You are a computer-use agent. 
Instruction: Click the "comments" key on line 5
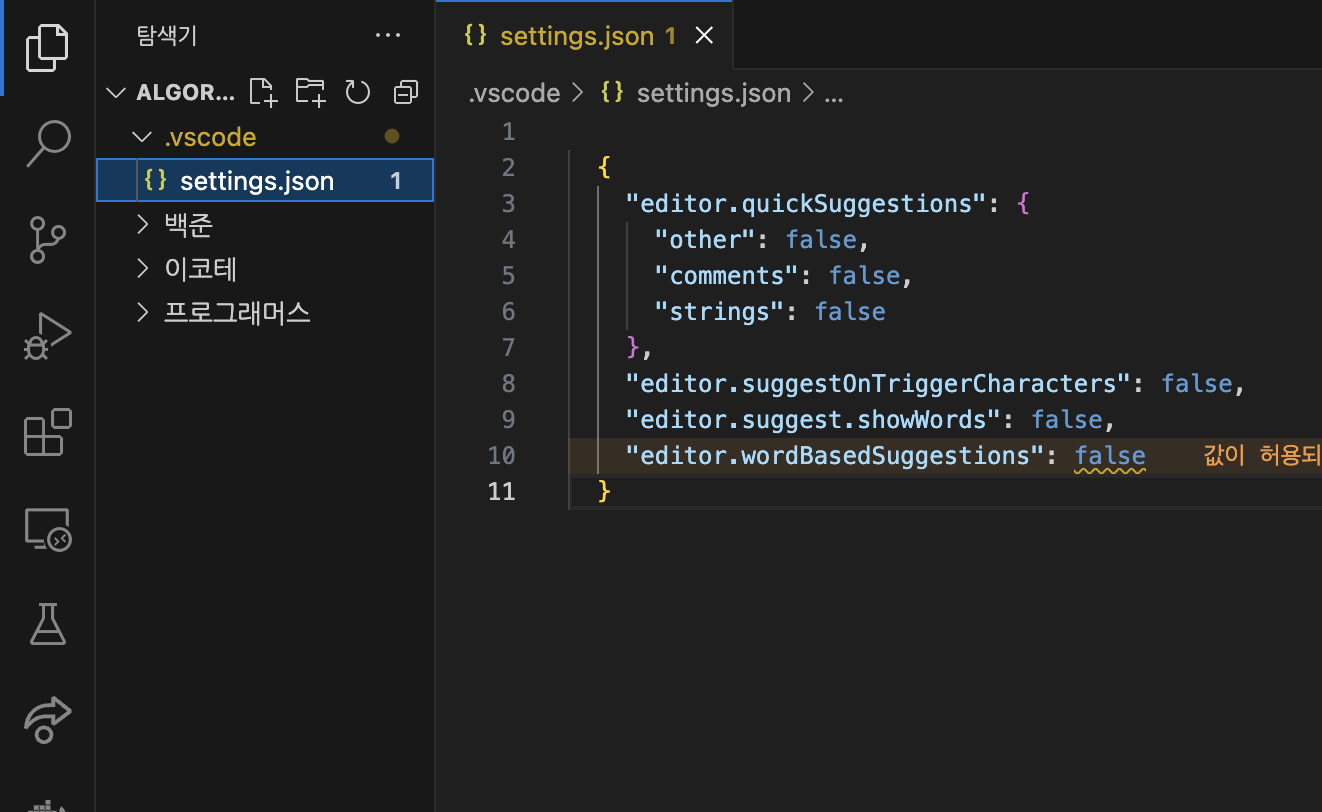727,276
